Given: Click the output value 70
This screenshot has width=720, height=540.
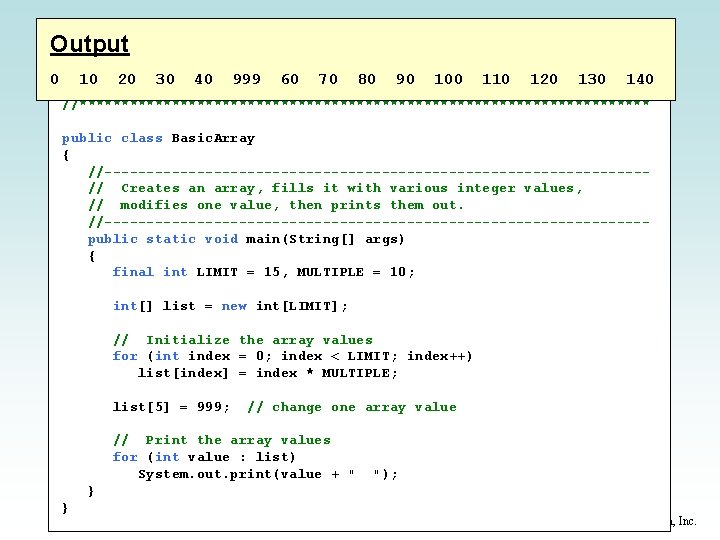Looking at the screenshot, I should tap(328, 79).
